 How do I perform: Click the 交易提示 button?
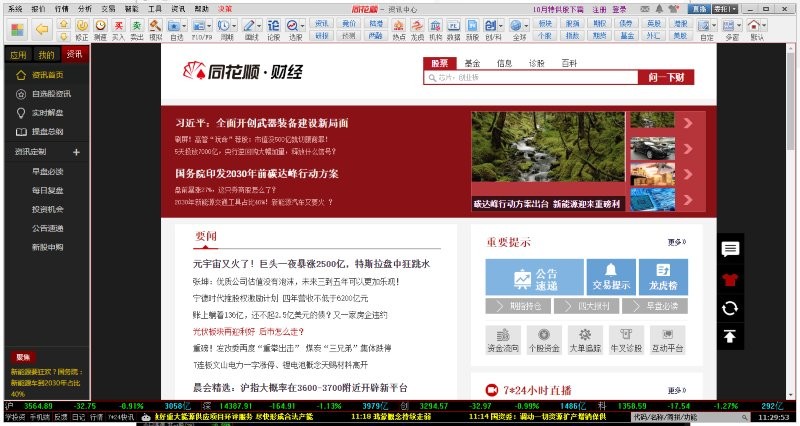611,277
